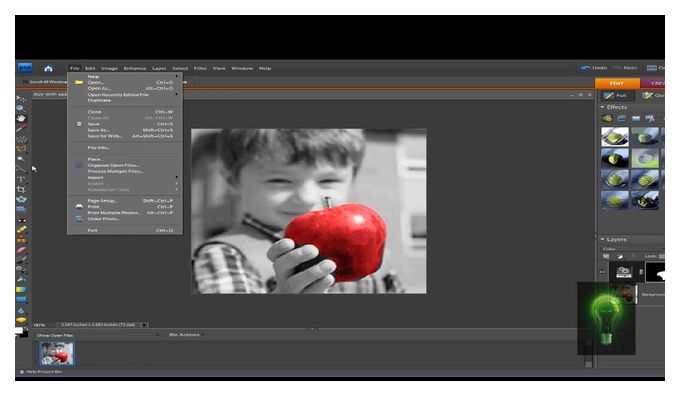The width and height of the screenshot is (680, 396).
Task: Open the Filter menu
Action: coord(200,68)
